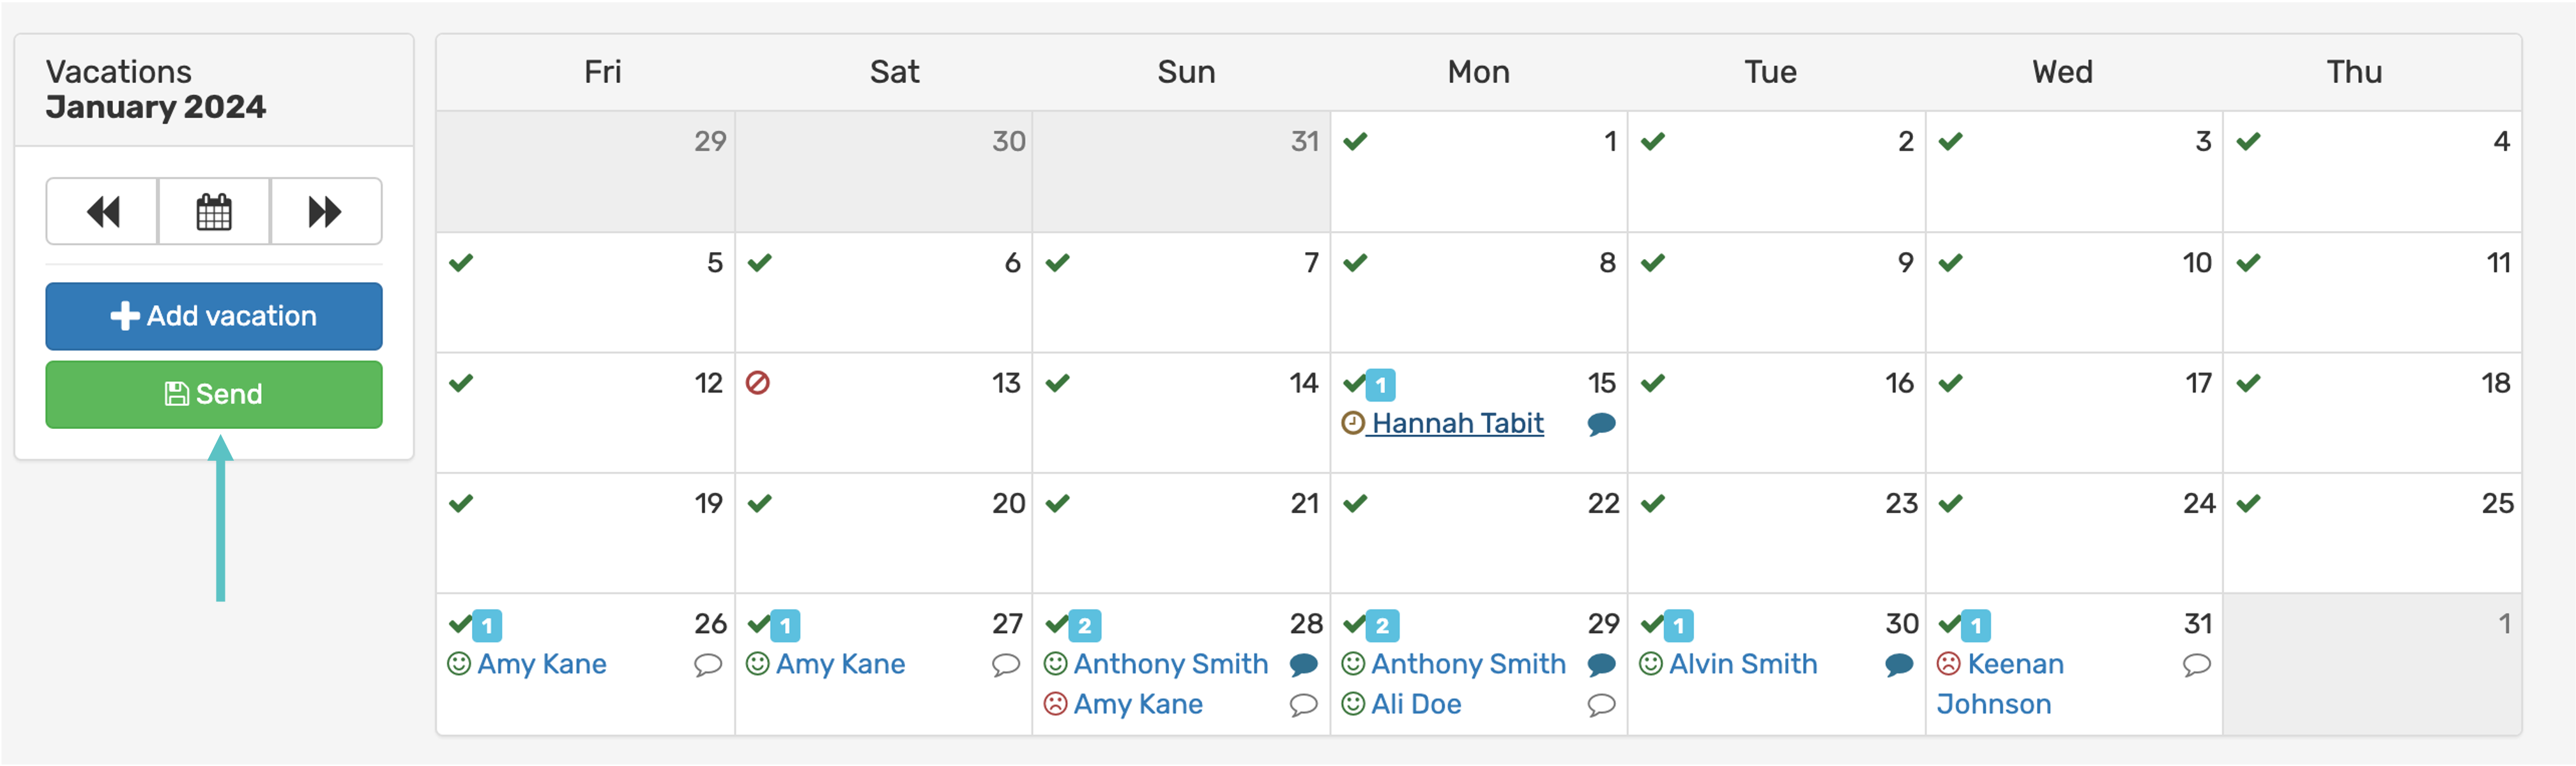Click the count badge on January 28
The height and width of the screenshot is (766, 2576).
click(1085, 626)
